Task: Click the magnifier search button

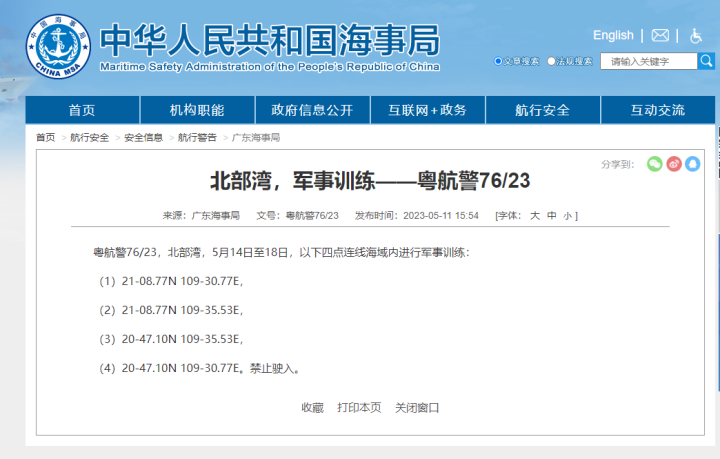Action: tap(706, 61)
